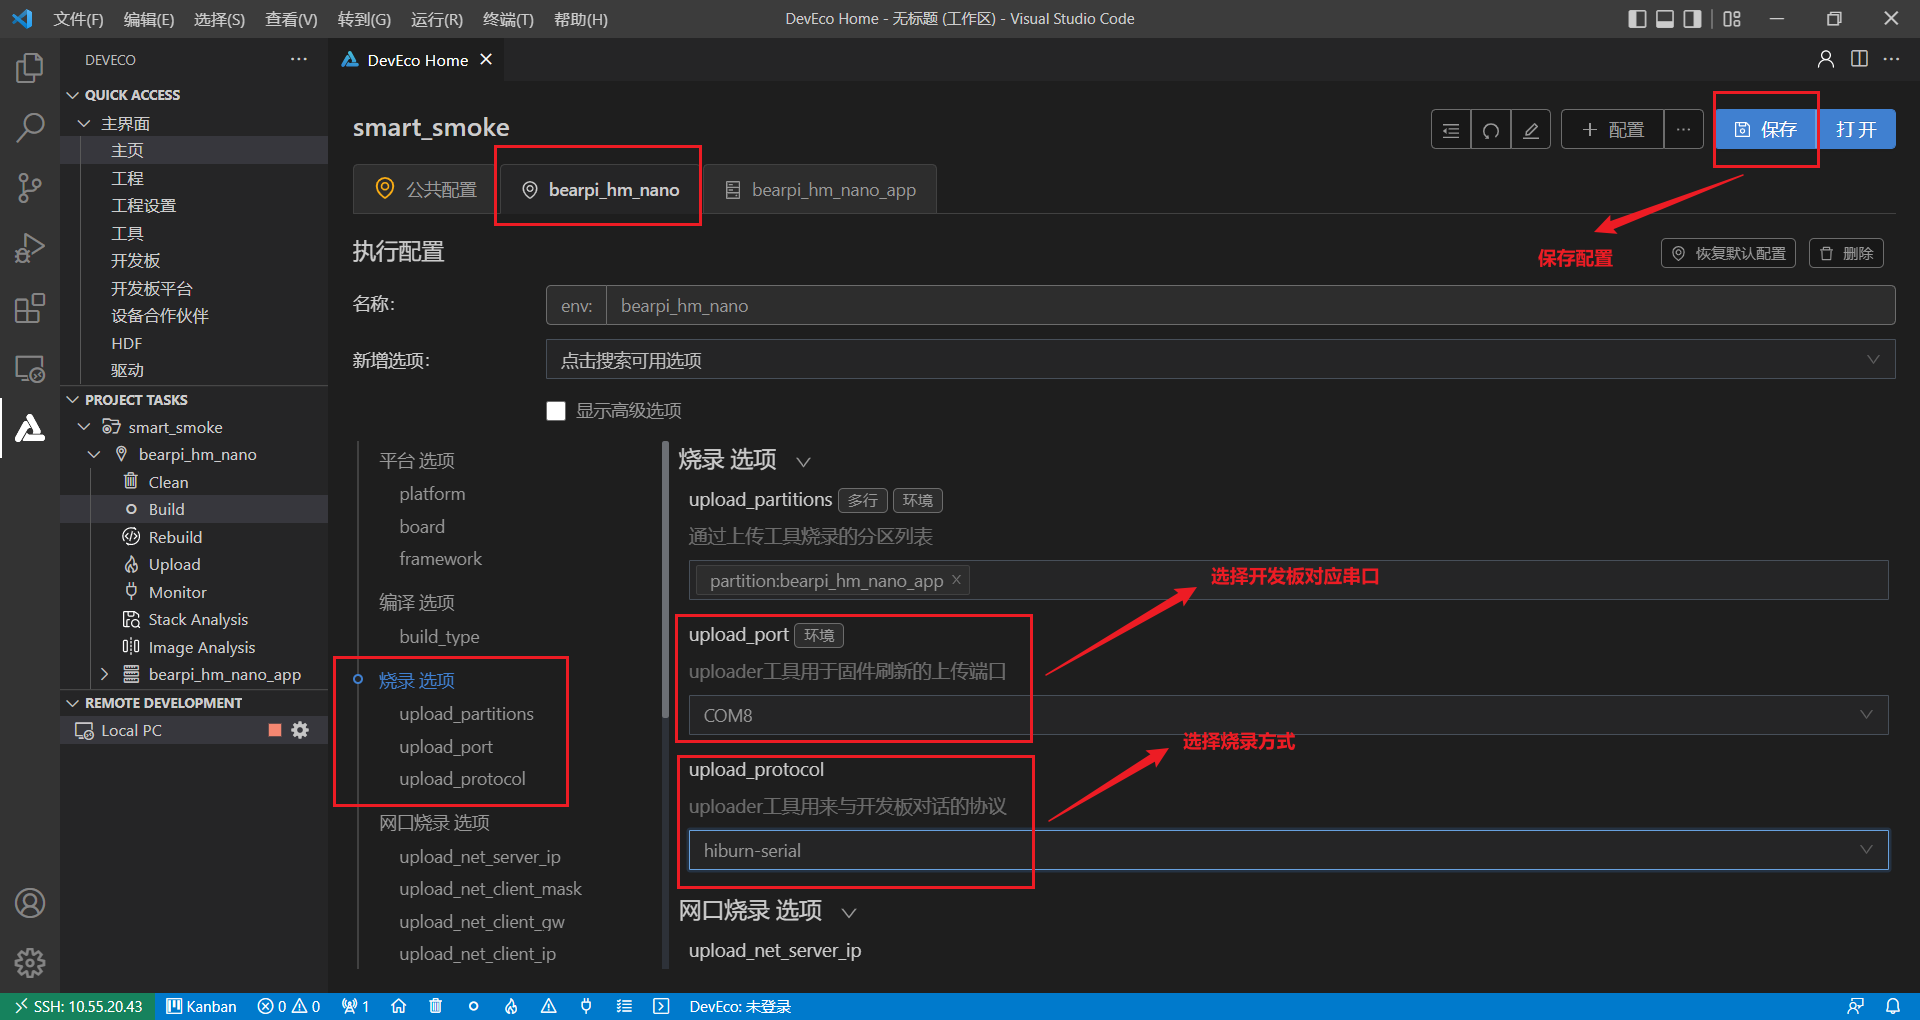This screenshot has width=1920, height=1020.
Task: Collapse the 网口烧录 选项 section chevron
Action: [849, 912]
